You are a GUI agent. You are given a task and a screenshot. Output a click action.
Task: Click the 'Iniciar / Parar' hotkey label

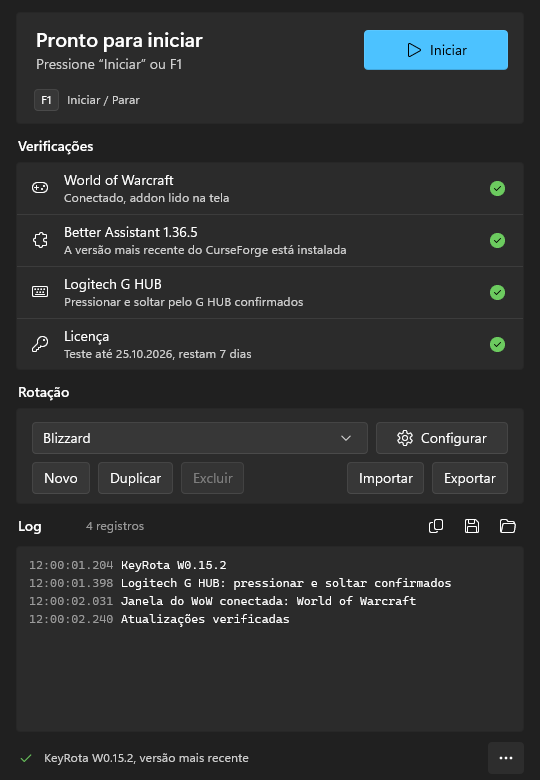coord(103,100)
